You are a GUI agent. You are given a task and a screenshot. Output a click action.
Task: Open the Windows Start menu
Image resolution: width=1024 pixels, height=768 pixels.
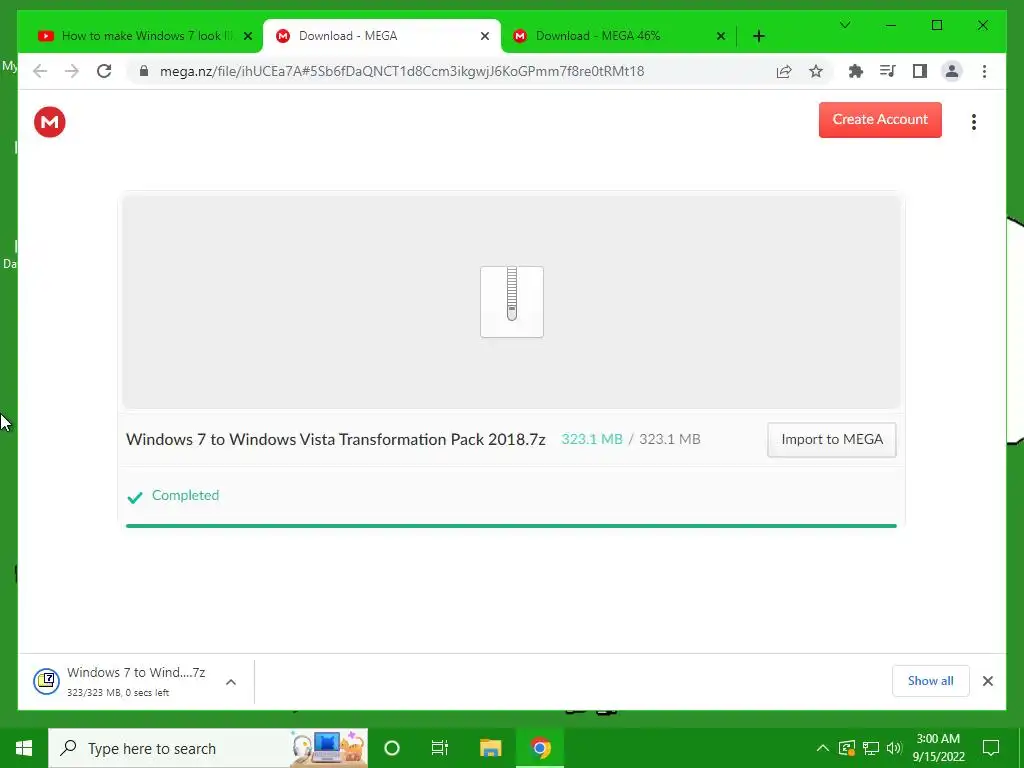click(x=24, y=748)
